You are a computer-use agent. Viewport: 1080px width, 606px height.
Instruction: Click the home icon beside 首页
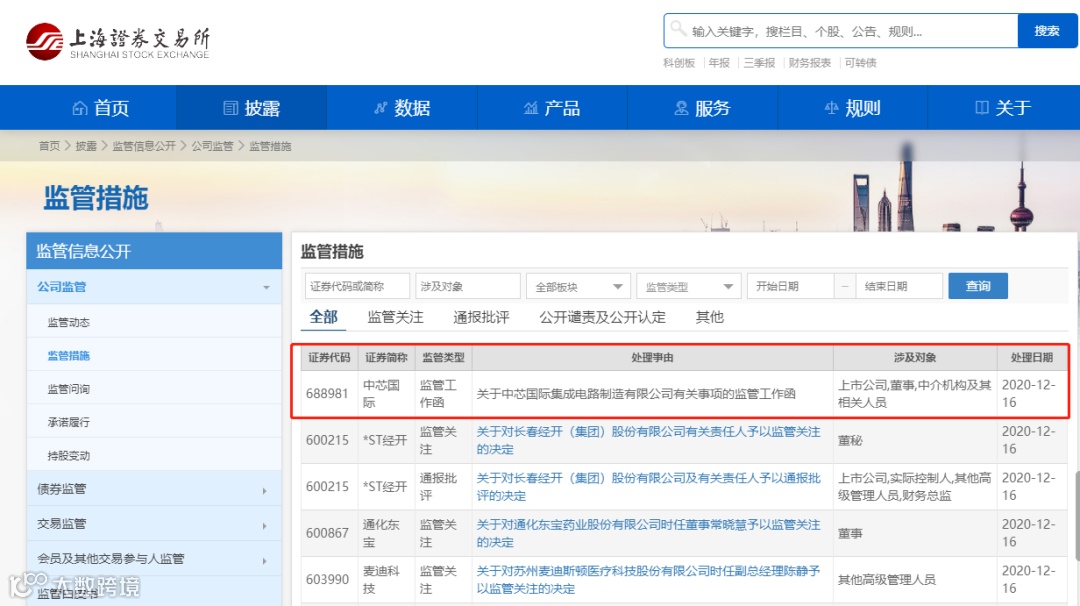pos(80,108)
